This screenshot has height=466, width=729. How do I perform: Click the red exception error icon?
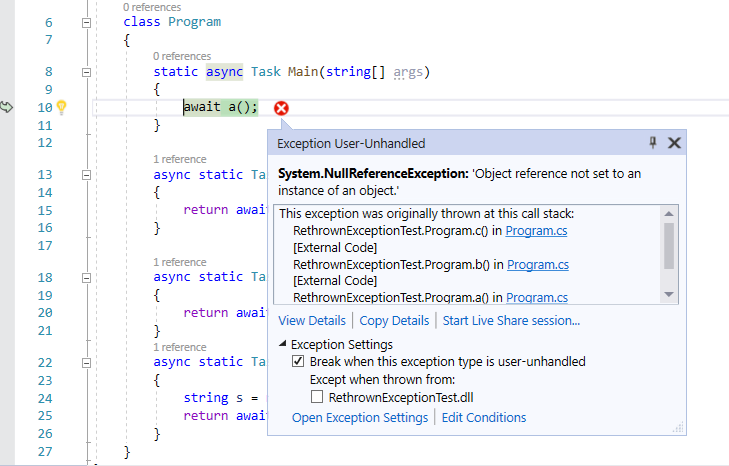[x=281, y=108]
